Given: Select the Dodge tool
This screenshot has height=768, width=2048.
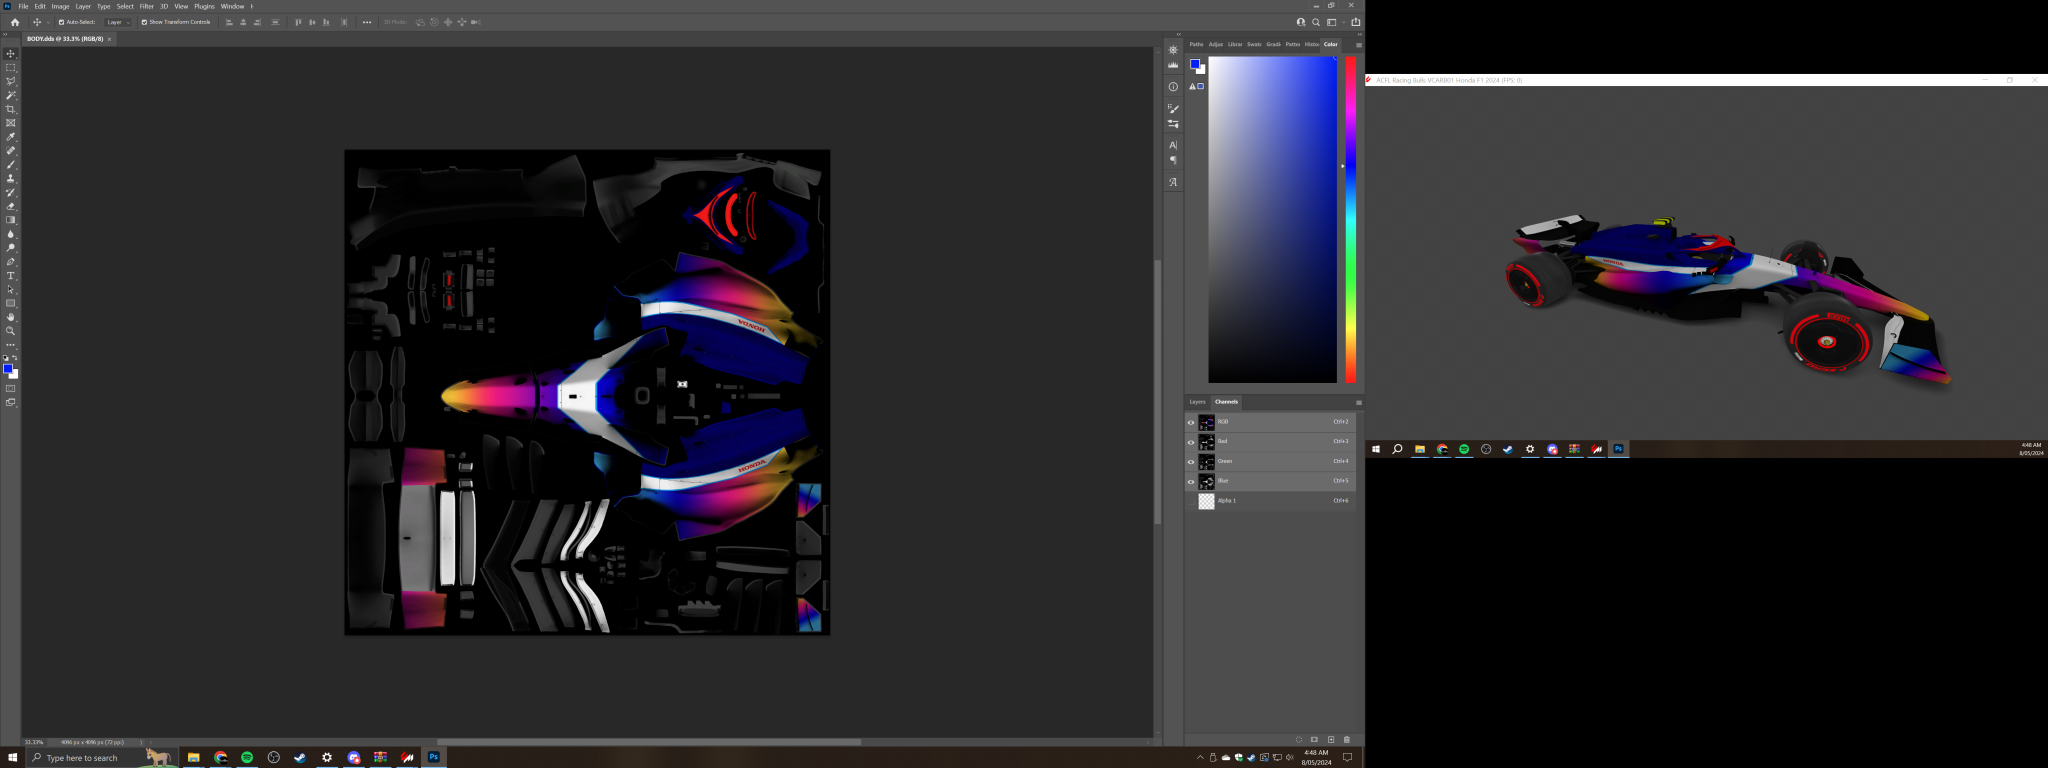Looking at the screenshot, I should (x=11, y=248).
